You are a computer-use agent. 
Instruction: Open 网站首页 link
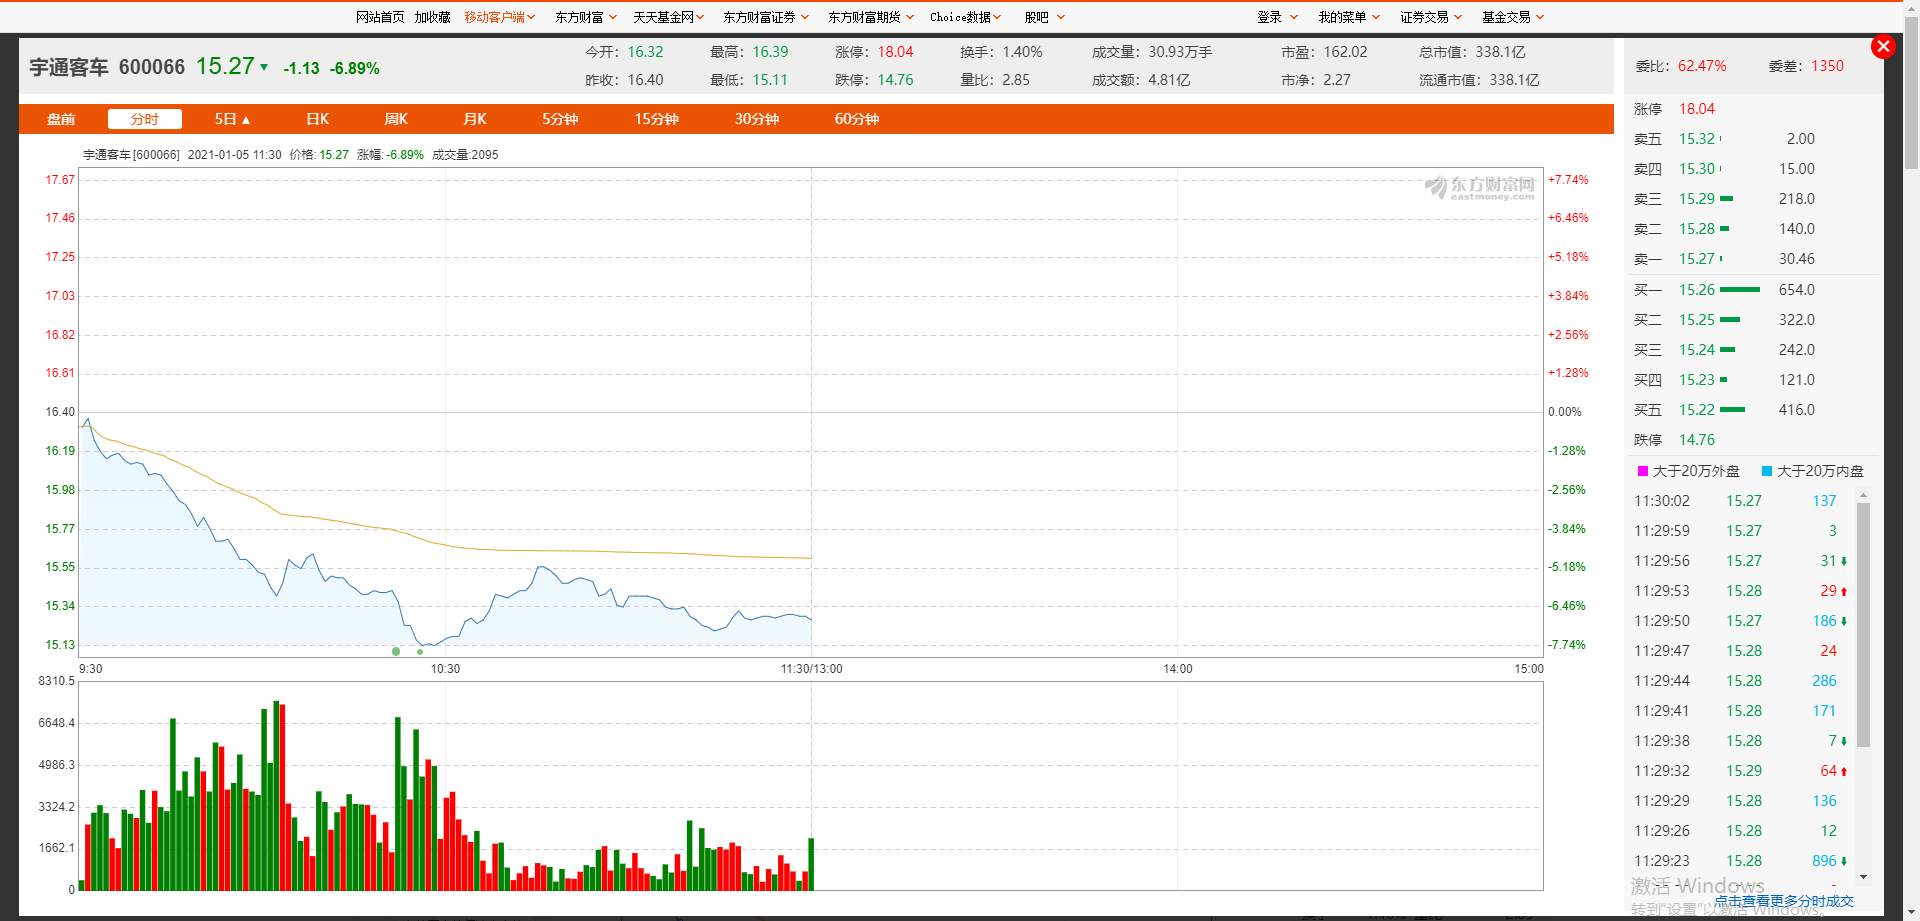click(380, 17)
